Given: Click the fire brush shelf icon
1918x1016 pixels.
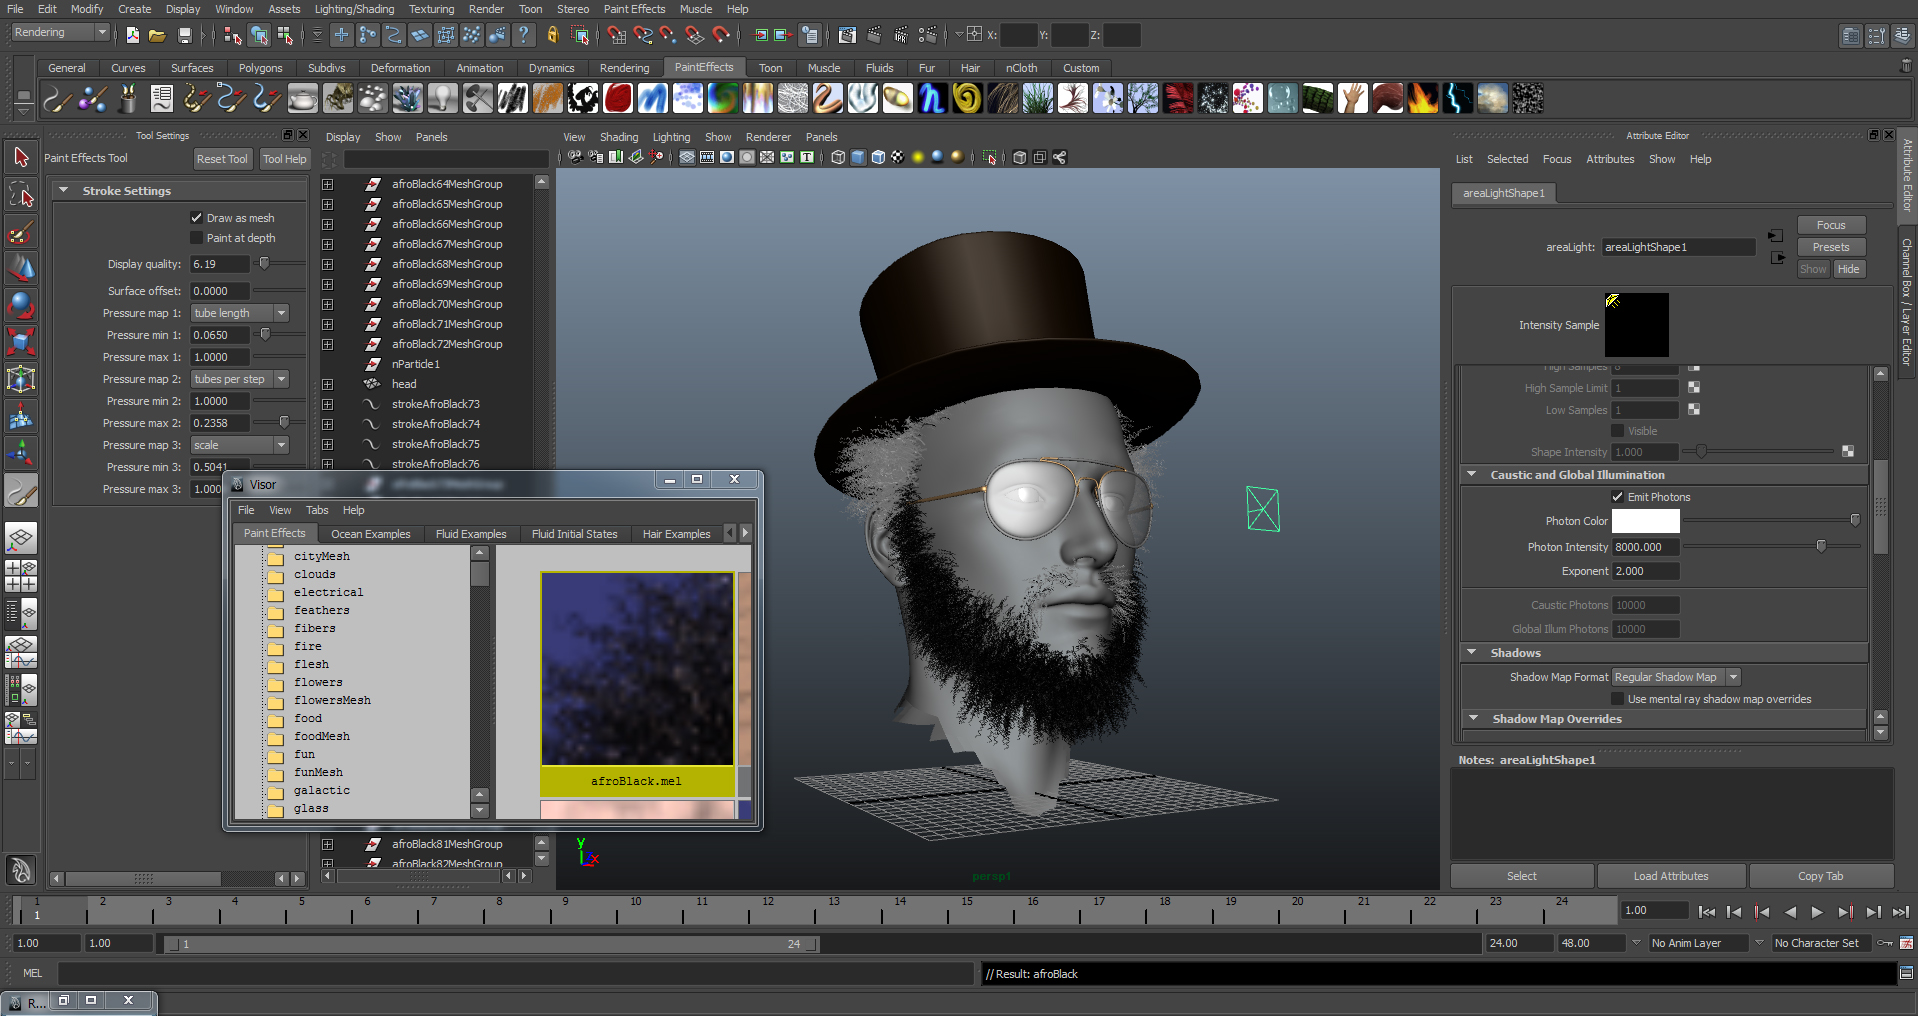Looking at the screenshot, I should [1422, 98].
